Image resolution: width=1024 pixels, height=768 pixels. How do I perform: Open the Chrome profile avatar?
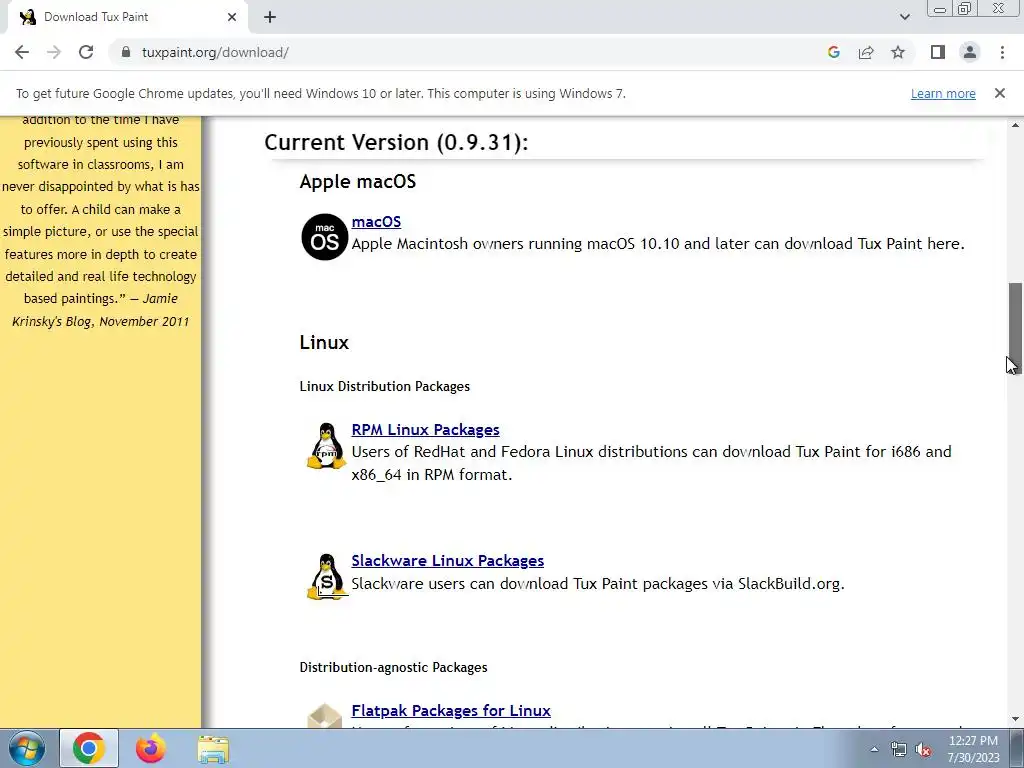click(970, 52)
